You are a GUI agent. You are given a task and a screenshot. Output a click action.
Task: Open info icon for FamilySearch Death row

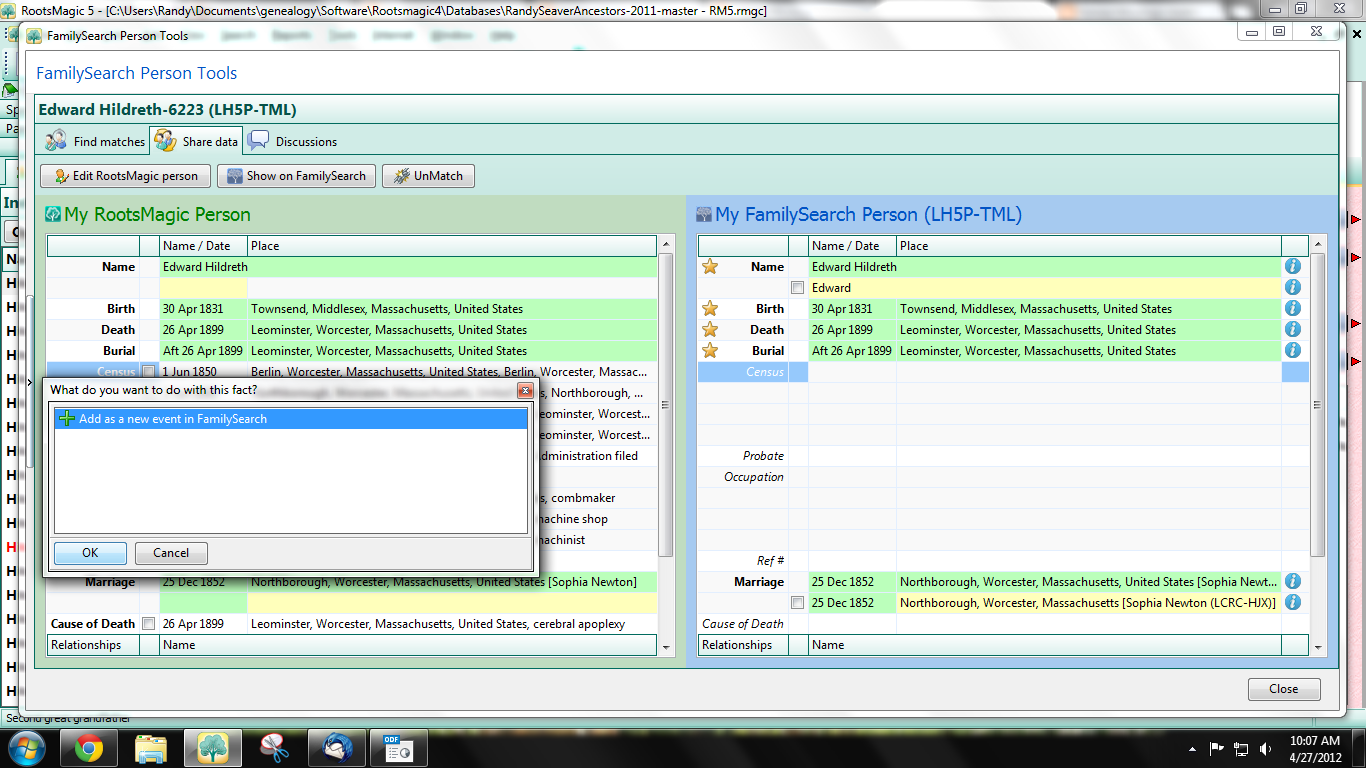(x=1293, y=330)
